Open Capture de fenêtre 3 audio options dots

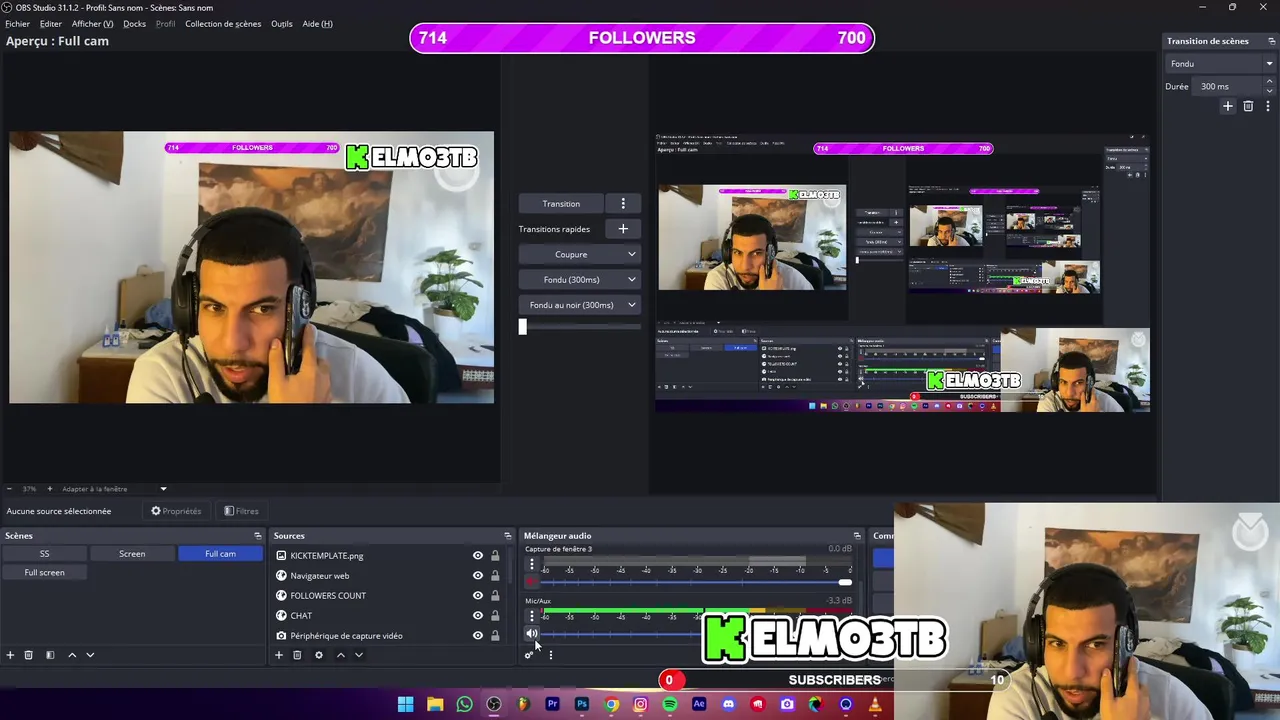click(532, 565)
